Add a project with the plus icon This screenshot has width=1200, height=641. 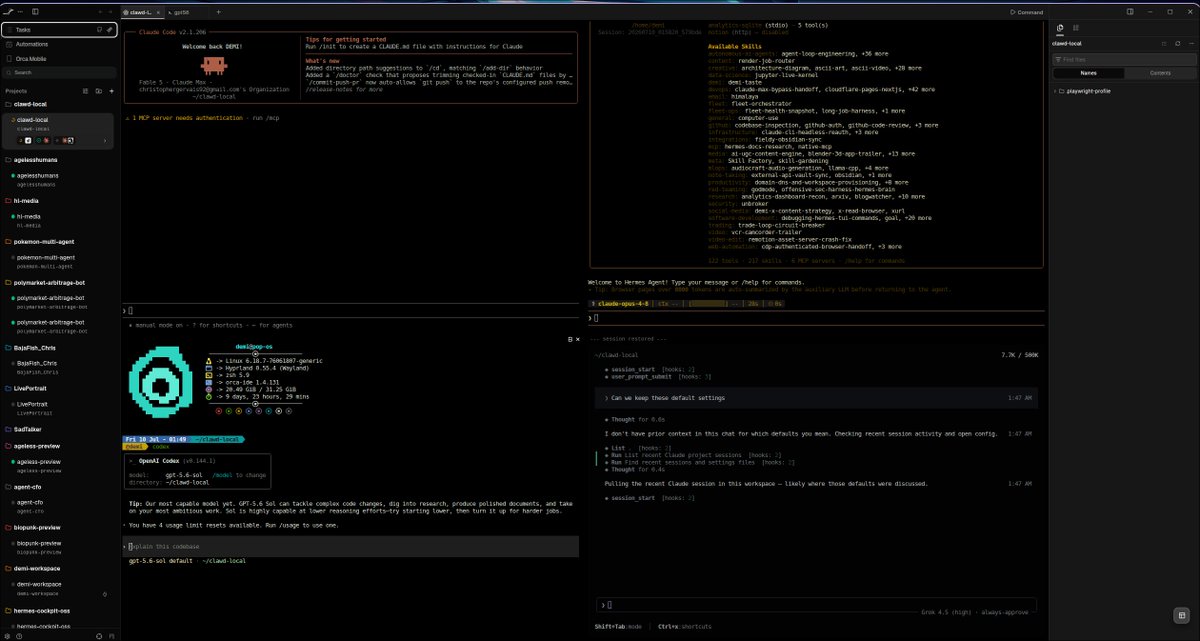110,91
